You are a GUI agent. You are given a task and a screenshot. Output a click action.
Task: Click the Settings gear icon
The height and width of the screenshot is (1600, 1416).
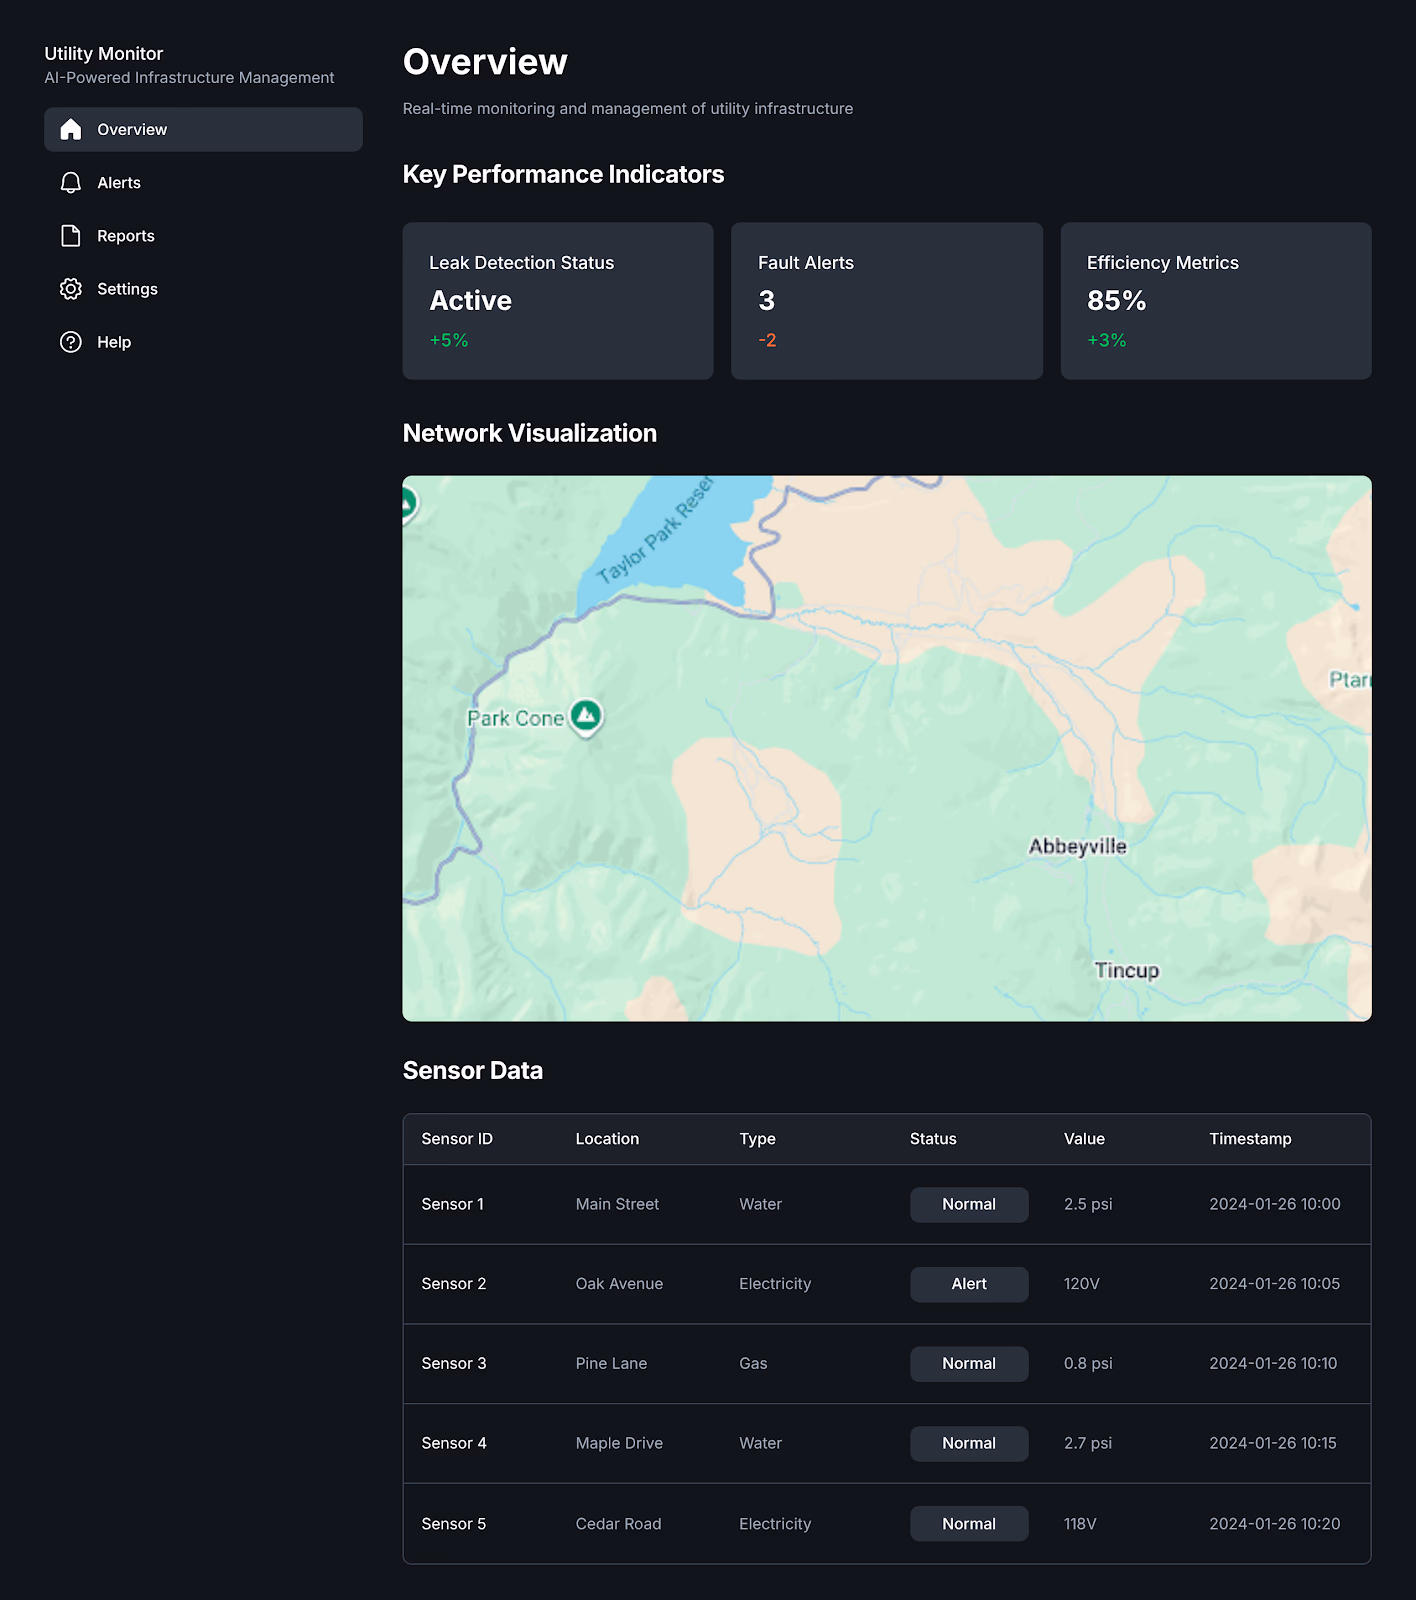coord(71,289)
